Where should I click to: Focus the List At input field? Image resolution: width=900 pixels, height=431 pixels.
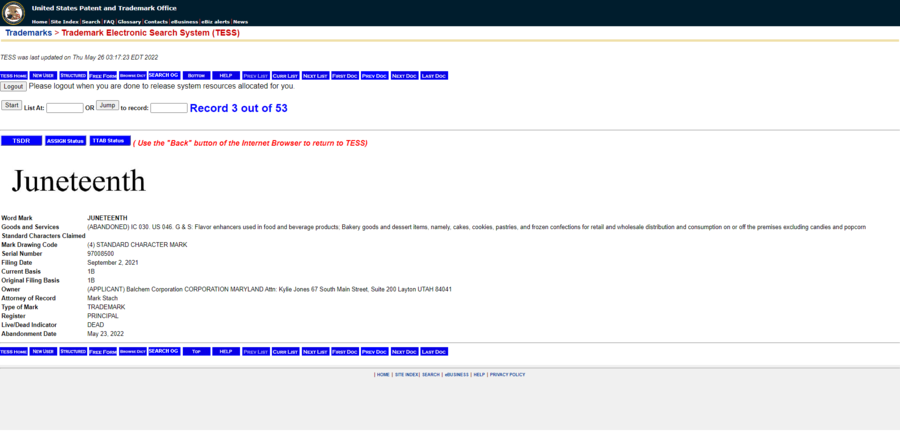coord(65,108)
